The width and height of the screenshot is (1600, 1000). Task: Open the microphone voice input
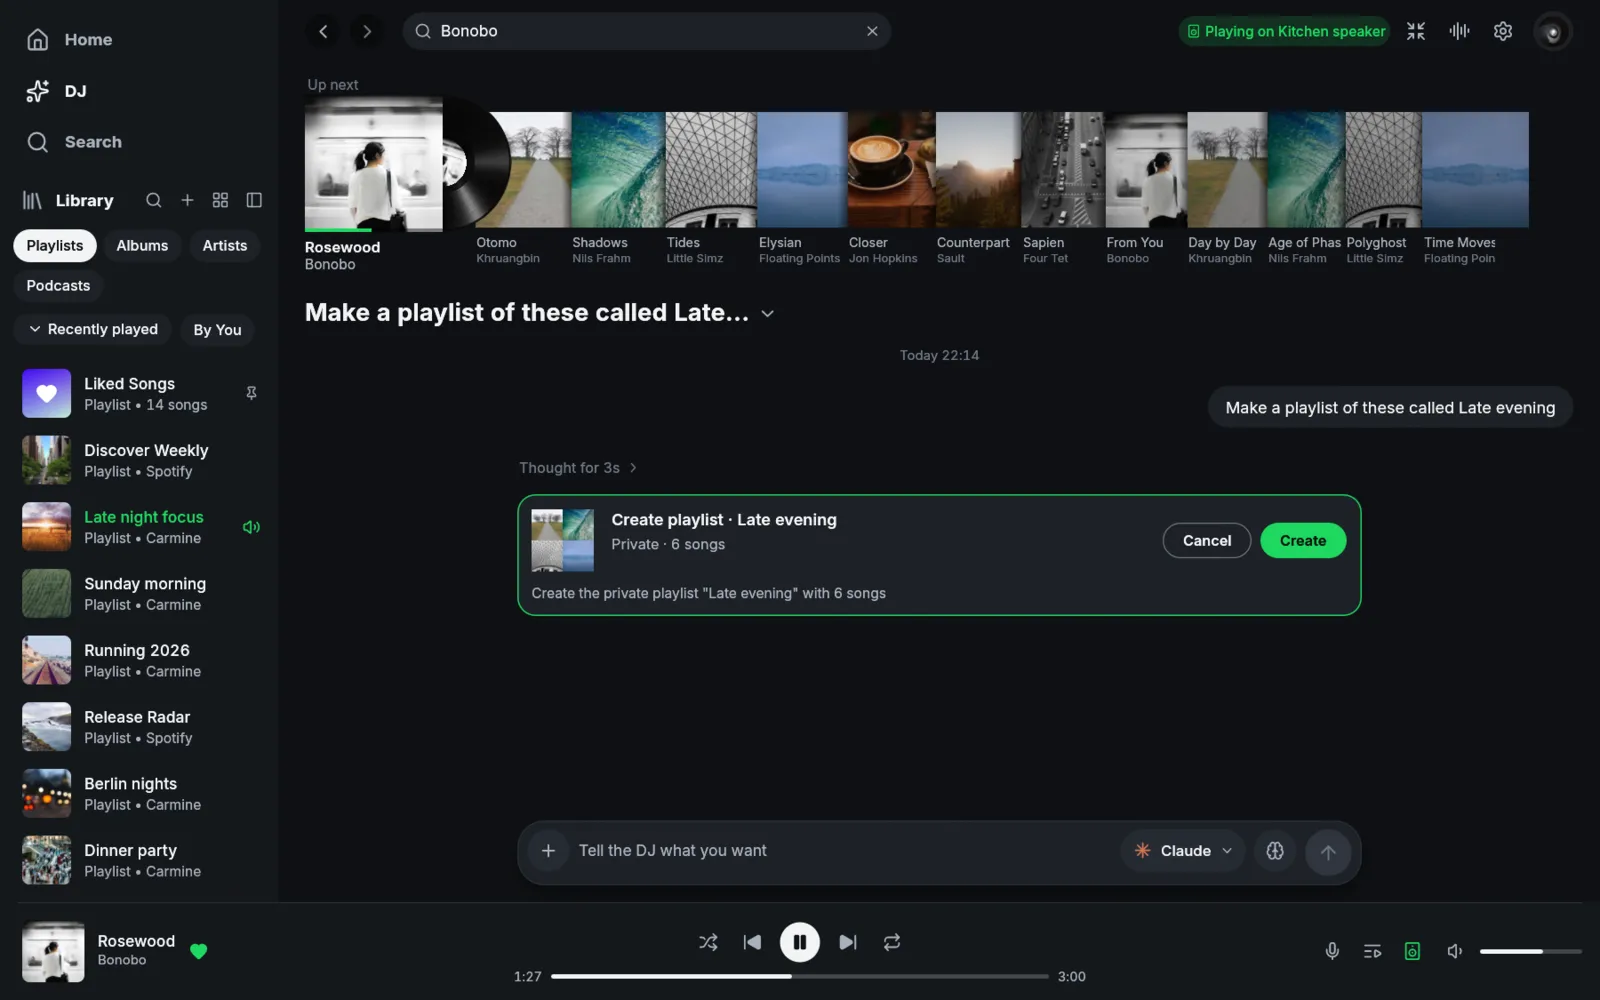click(x=1332, y=951)
